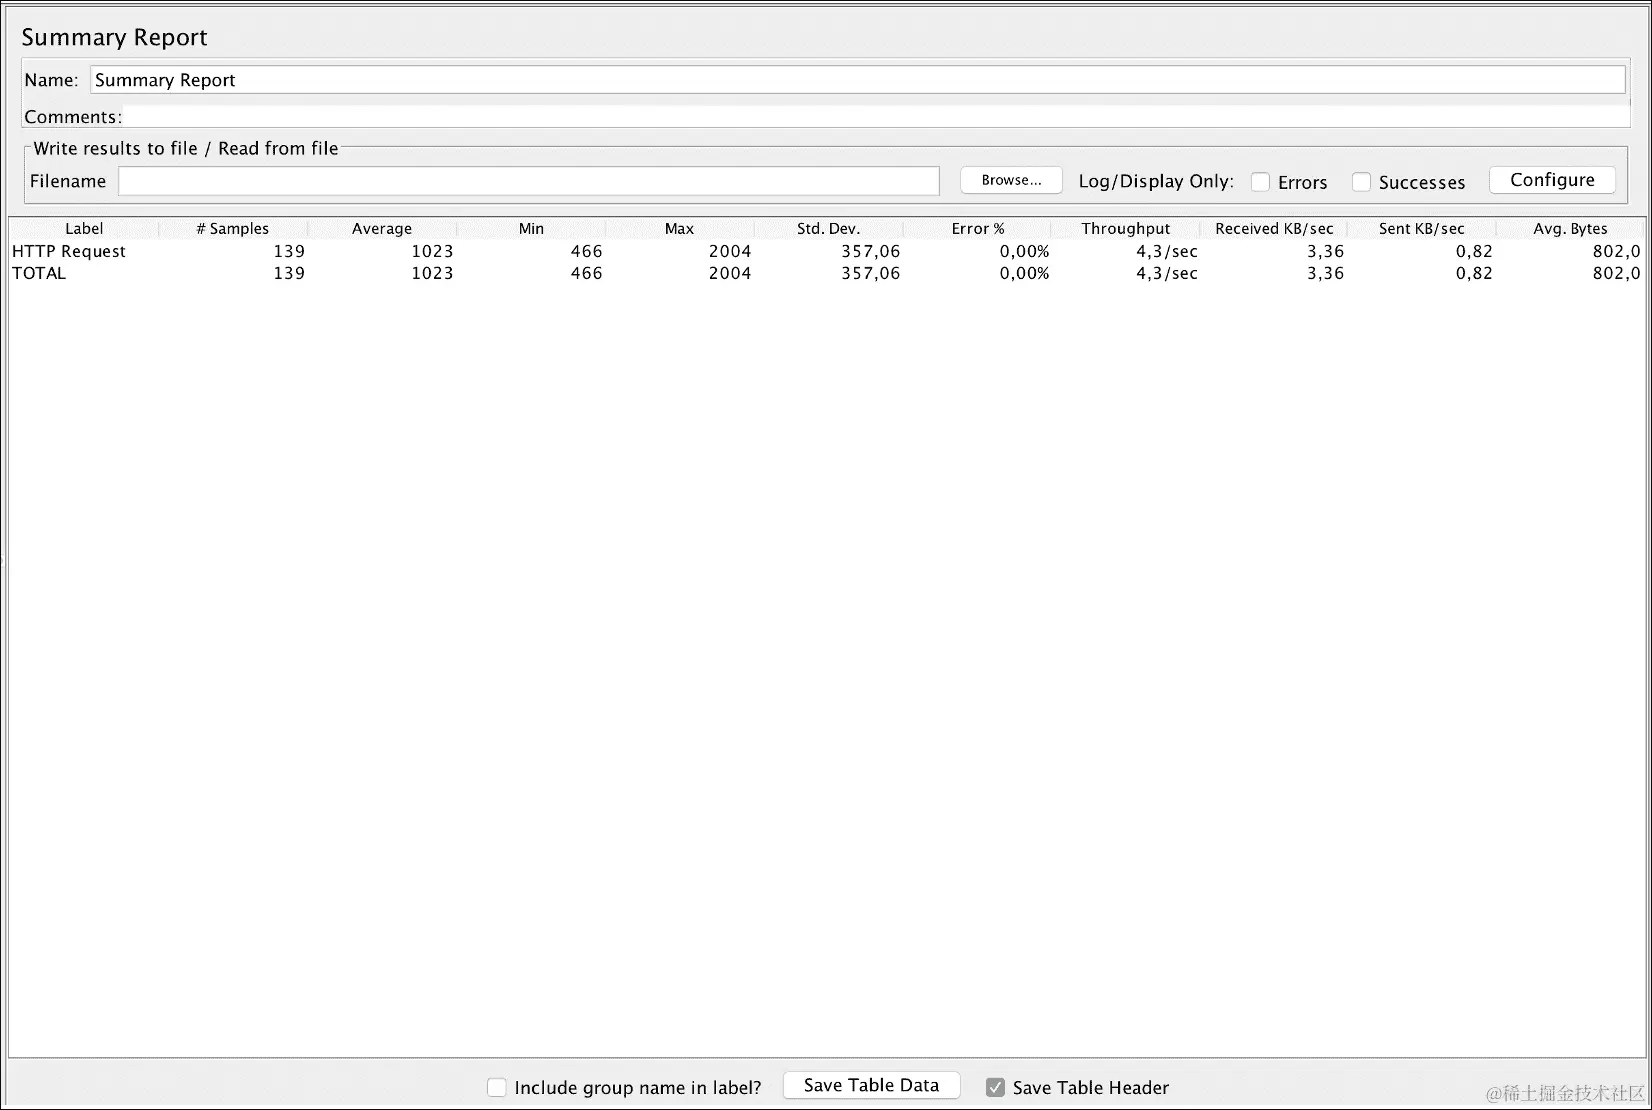Toggle Include group name in label

point(496,1087)
